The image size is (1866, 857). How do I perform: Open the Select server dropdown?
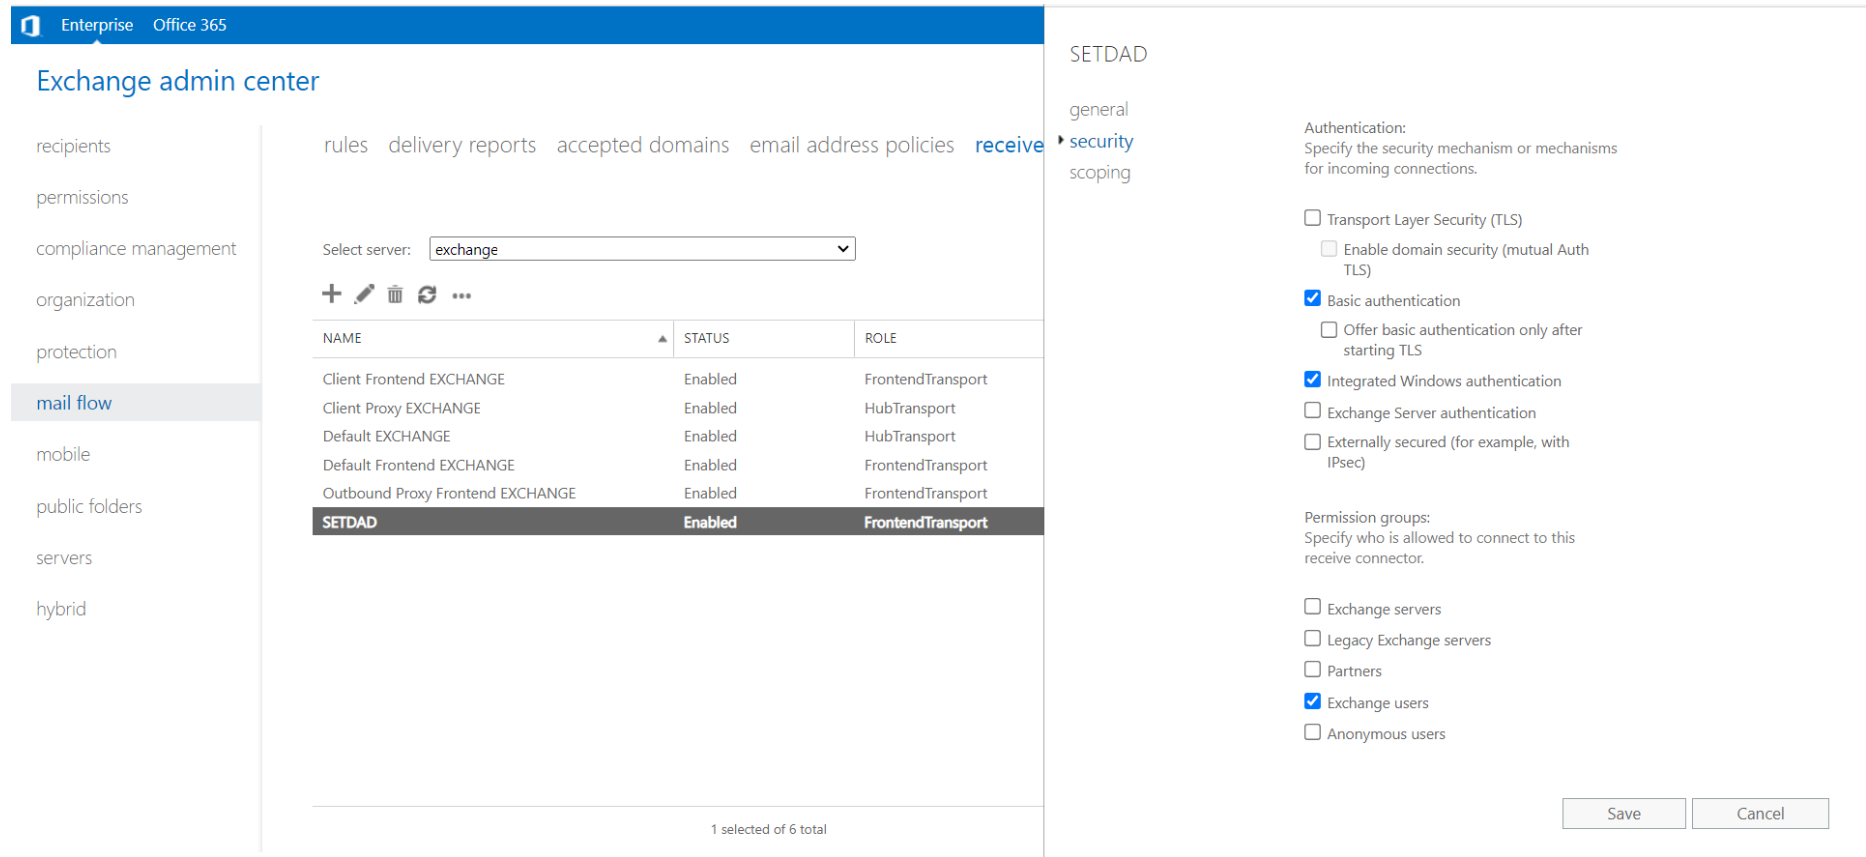(x=642, y=249)
